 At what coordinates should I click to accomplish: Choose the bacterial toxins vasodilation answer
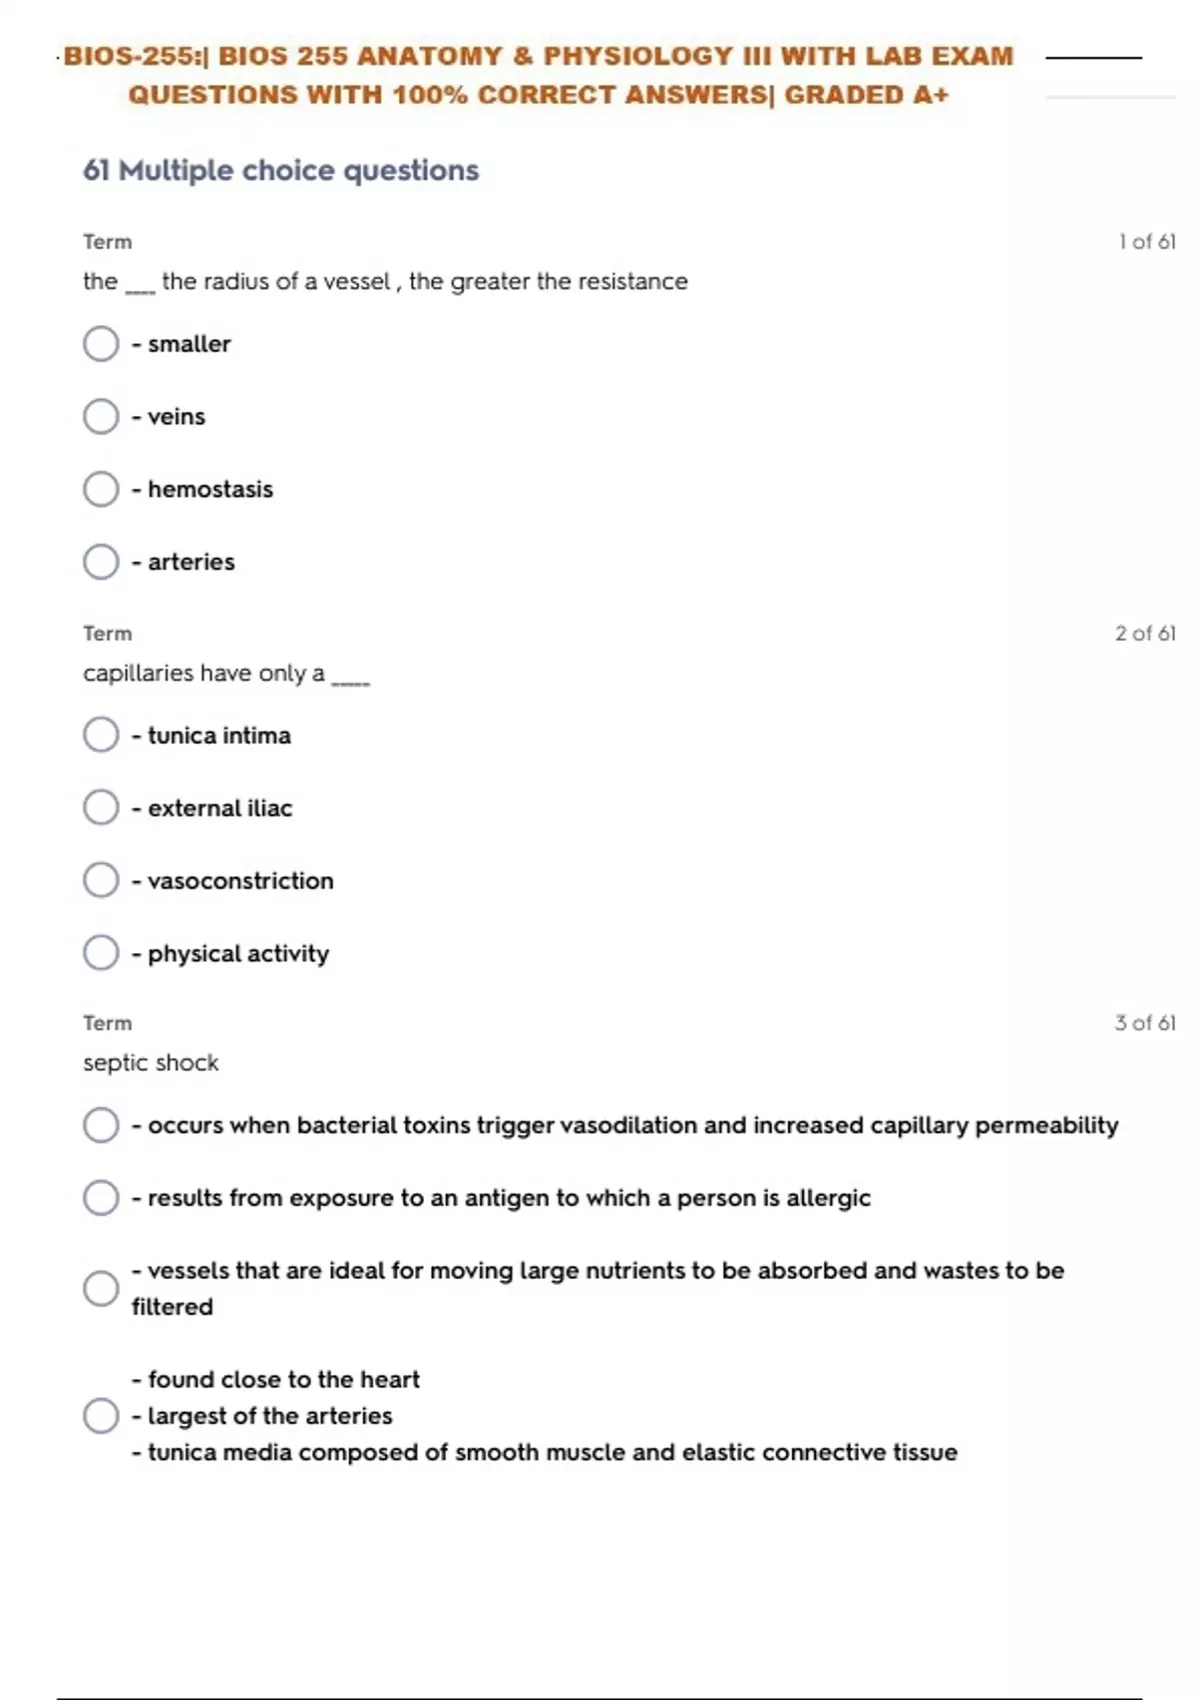(101, 1125)
